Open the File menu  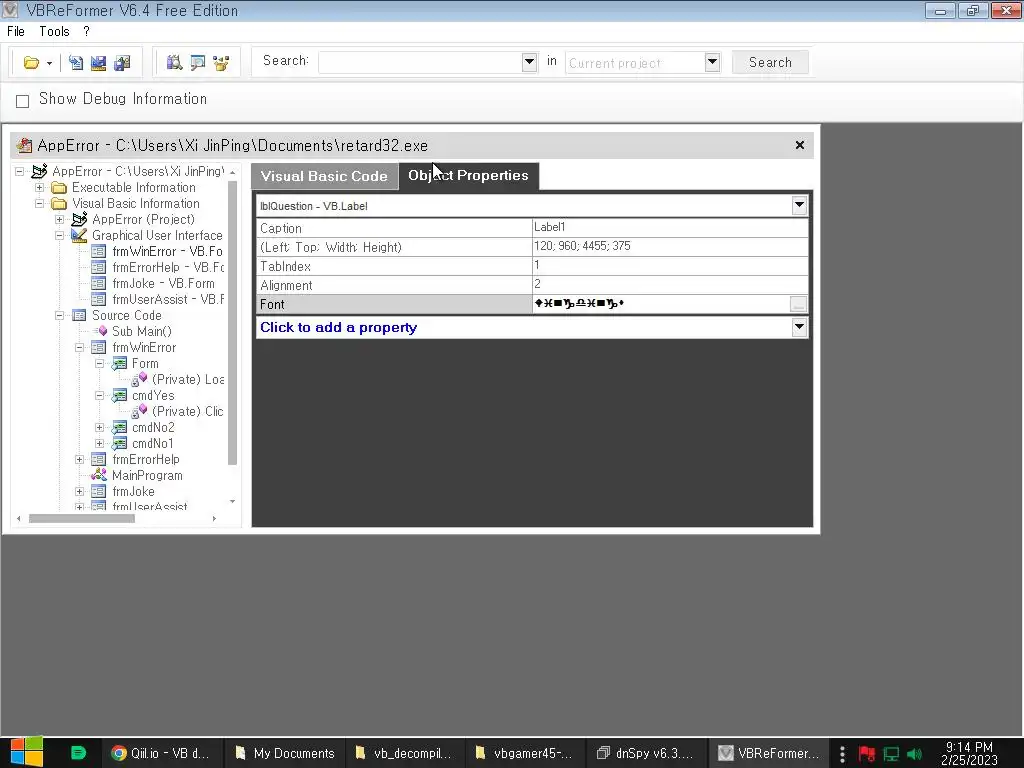(x=16, y=31)
